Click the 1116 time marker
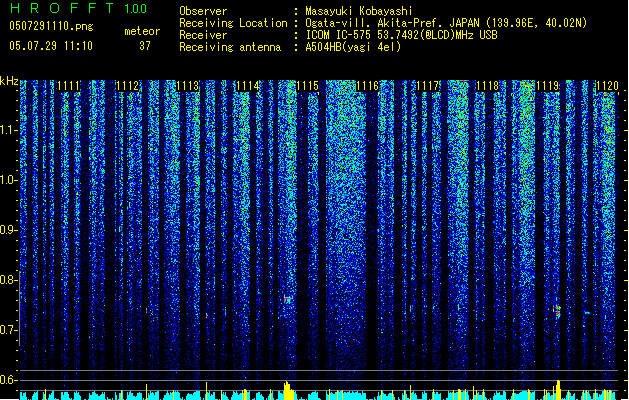The width and height of the screenshot is (629, 400). [x=367, y=86]
